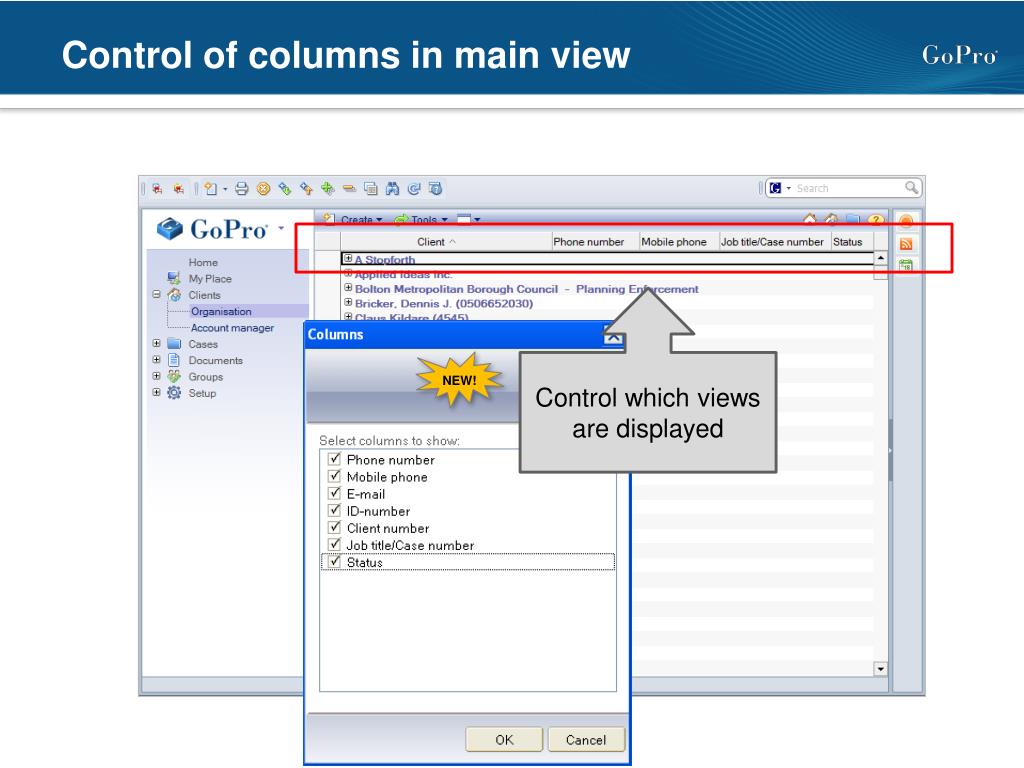Click the Cases folder icon
Viewport: 1024px width, 768px height.
tap(174, 344)
